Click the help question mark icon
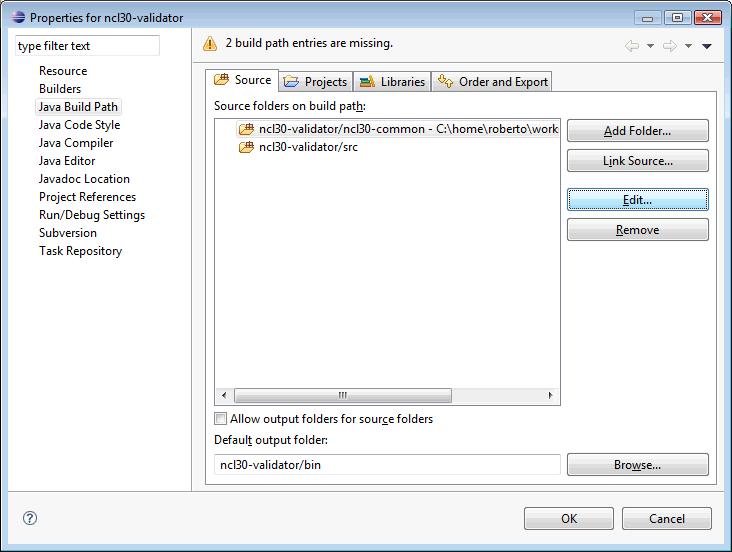732x552 pixels. coord(30,518)
